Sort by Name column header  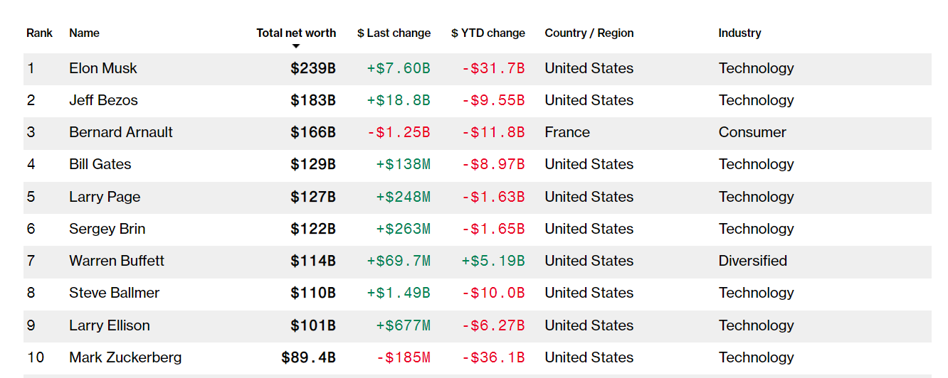tap(84, 33)
